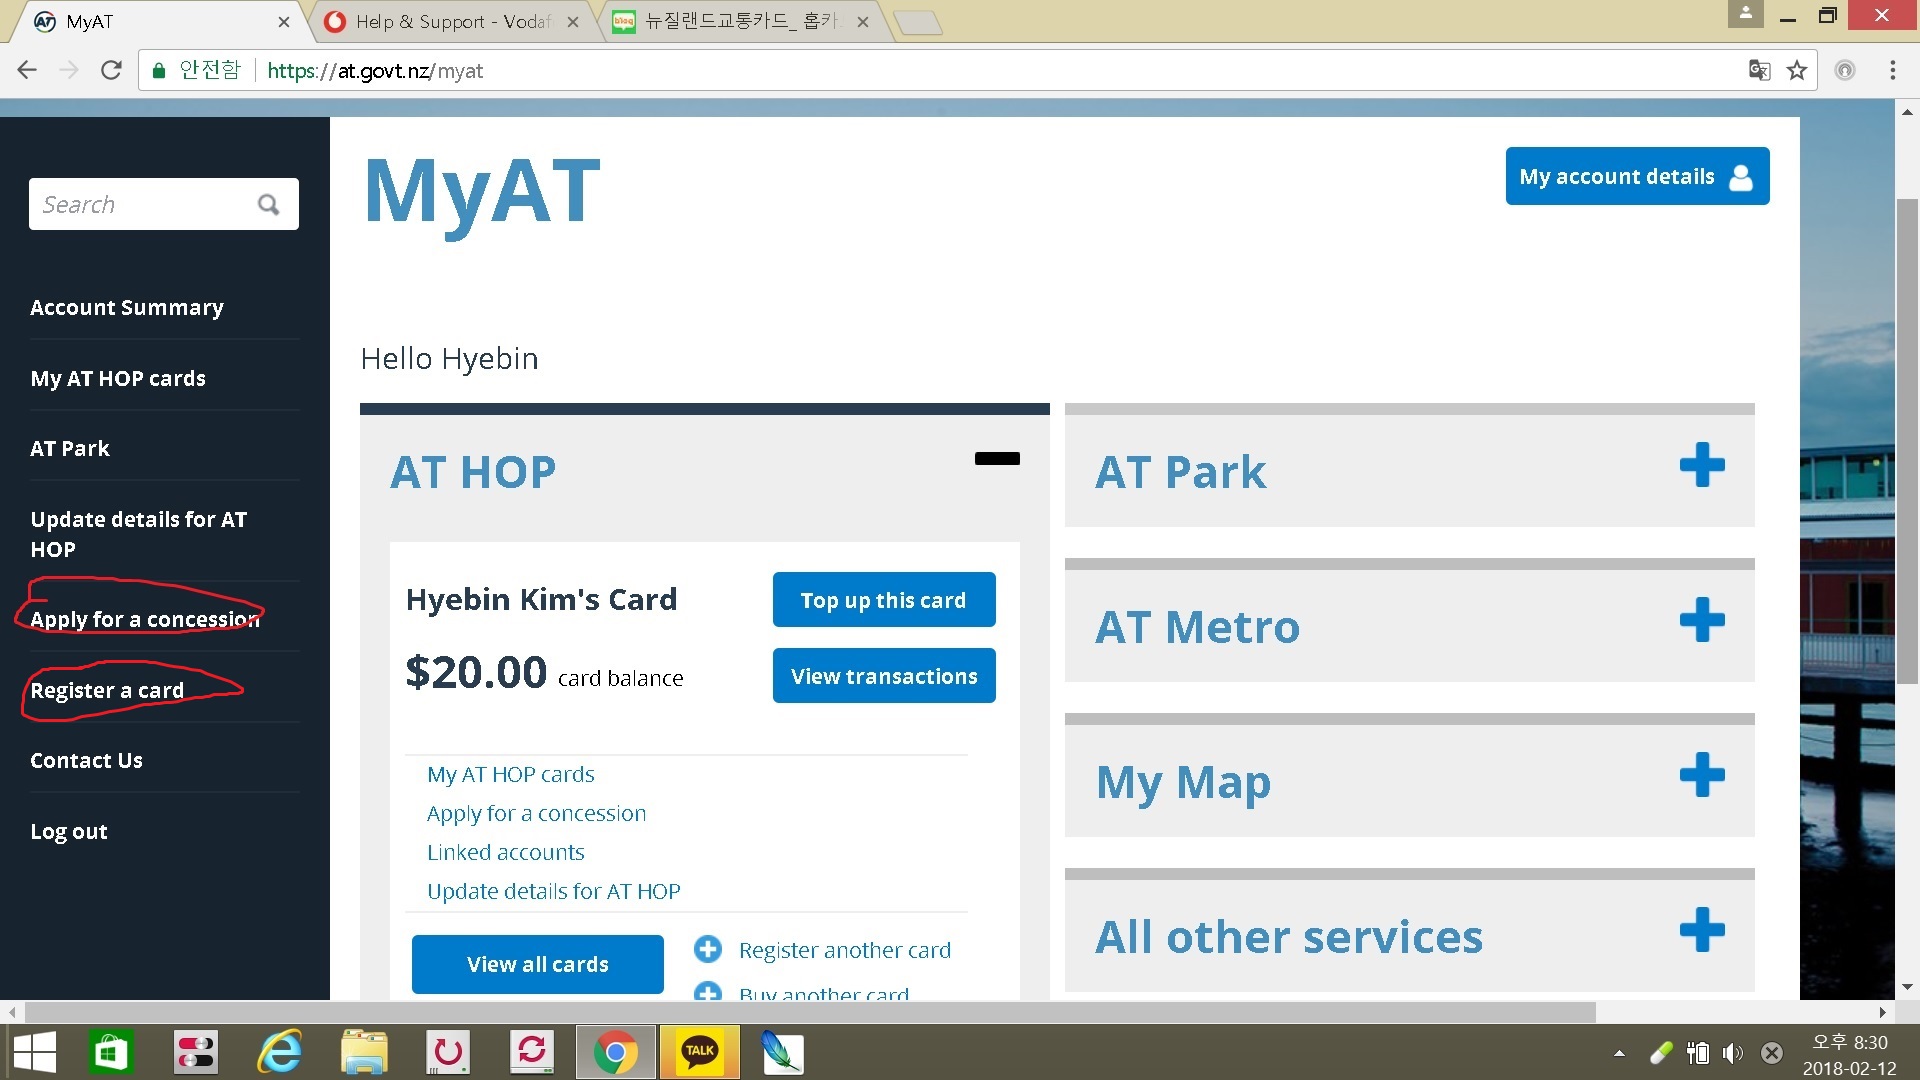Viewport: 1920px width, 1080px height.
Task: Expand the AT Park panel
Action: point(1701,465)
